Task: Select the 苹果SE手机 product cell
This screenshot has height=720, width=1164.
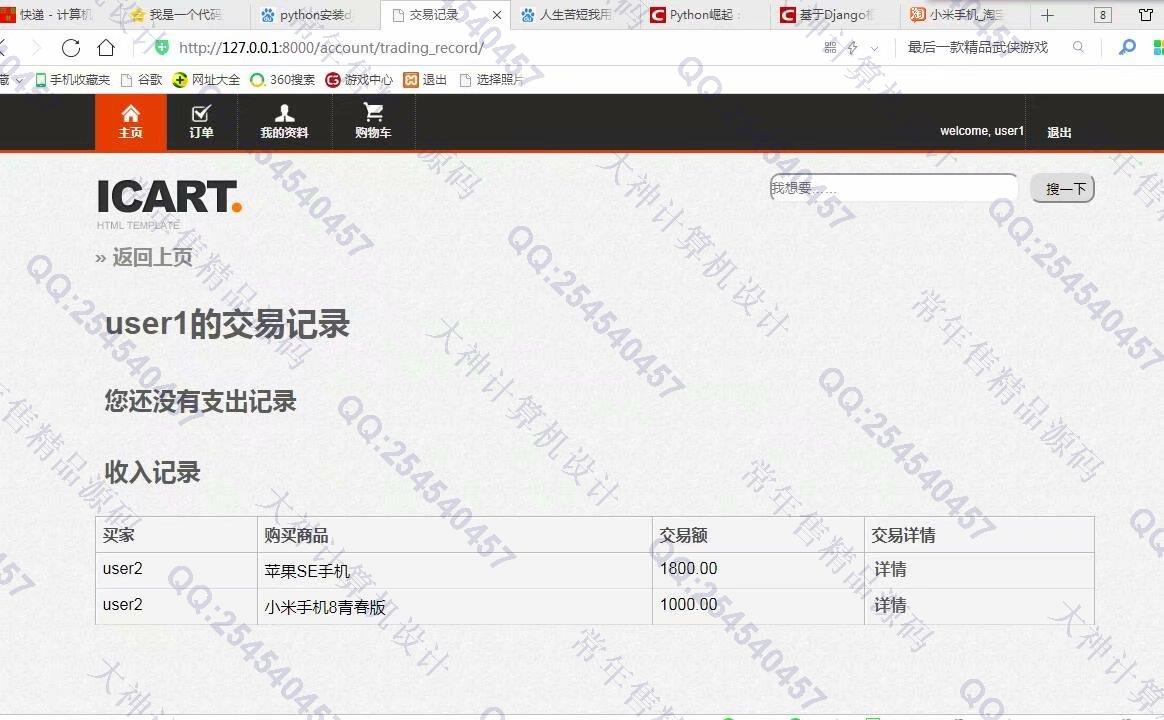Action: 455,571
